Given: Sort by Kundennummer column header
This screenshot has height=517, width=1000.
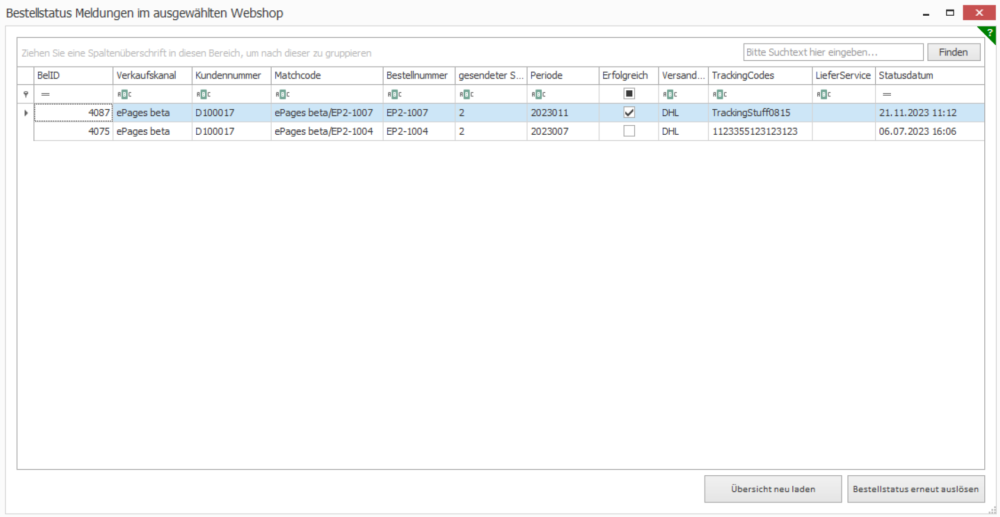Looking at the screenshot, I should click(230, 75).
